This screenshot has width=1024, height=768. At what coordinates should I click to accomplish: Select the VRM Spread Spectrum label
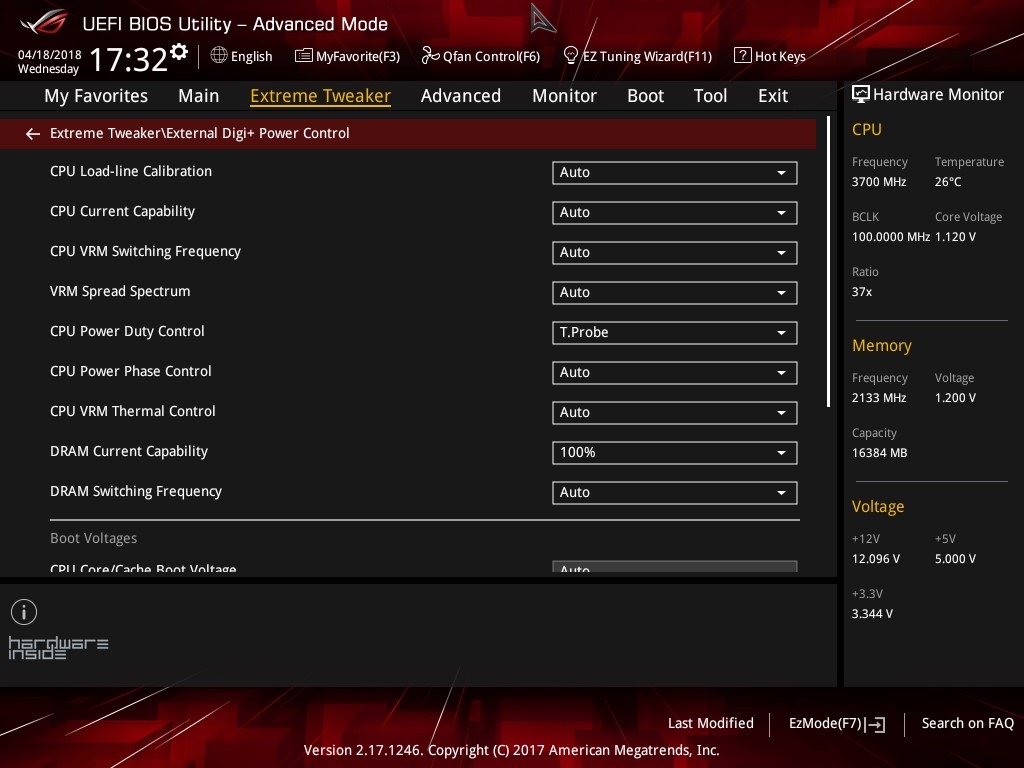(x=120, y=291)
